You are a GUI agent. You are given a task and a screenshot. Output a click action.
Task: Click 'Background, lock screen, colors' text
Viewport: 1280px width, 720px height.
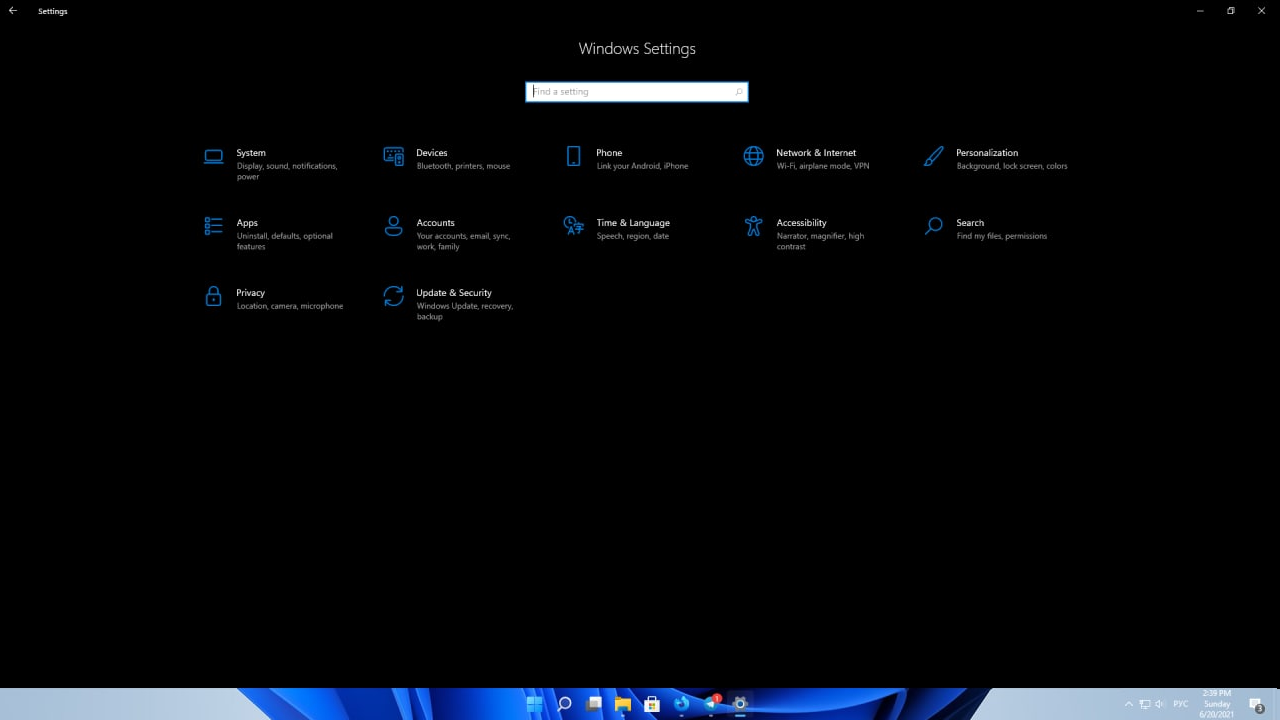click(x=1012, y=166)
